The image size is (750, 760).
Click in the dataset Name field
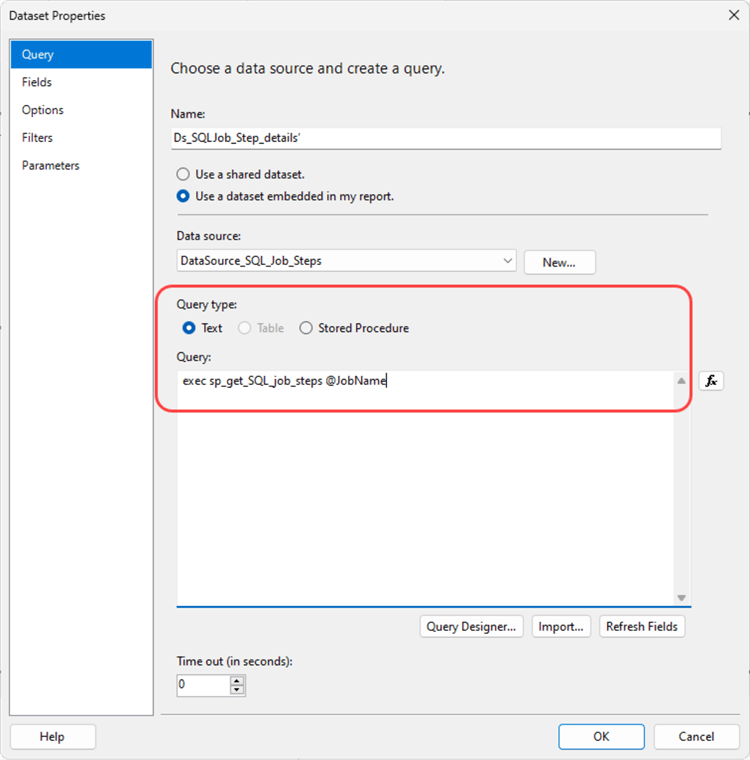coord(445,138)
